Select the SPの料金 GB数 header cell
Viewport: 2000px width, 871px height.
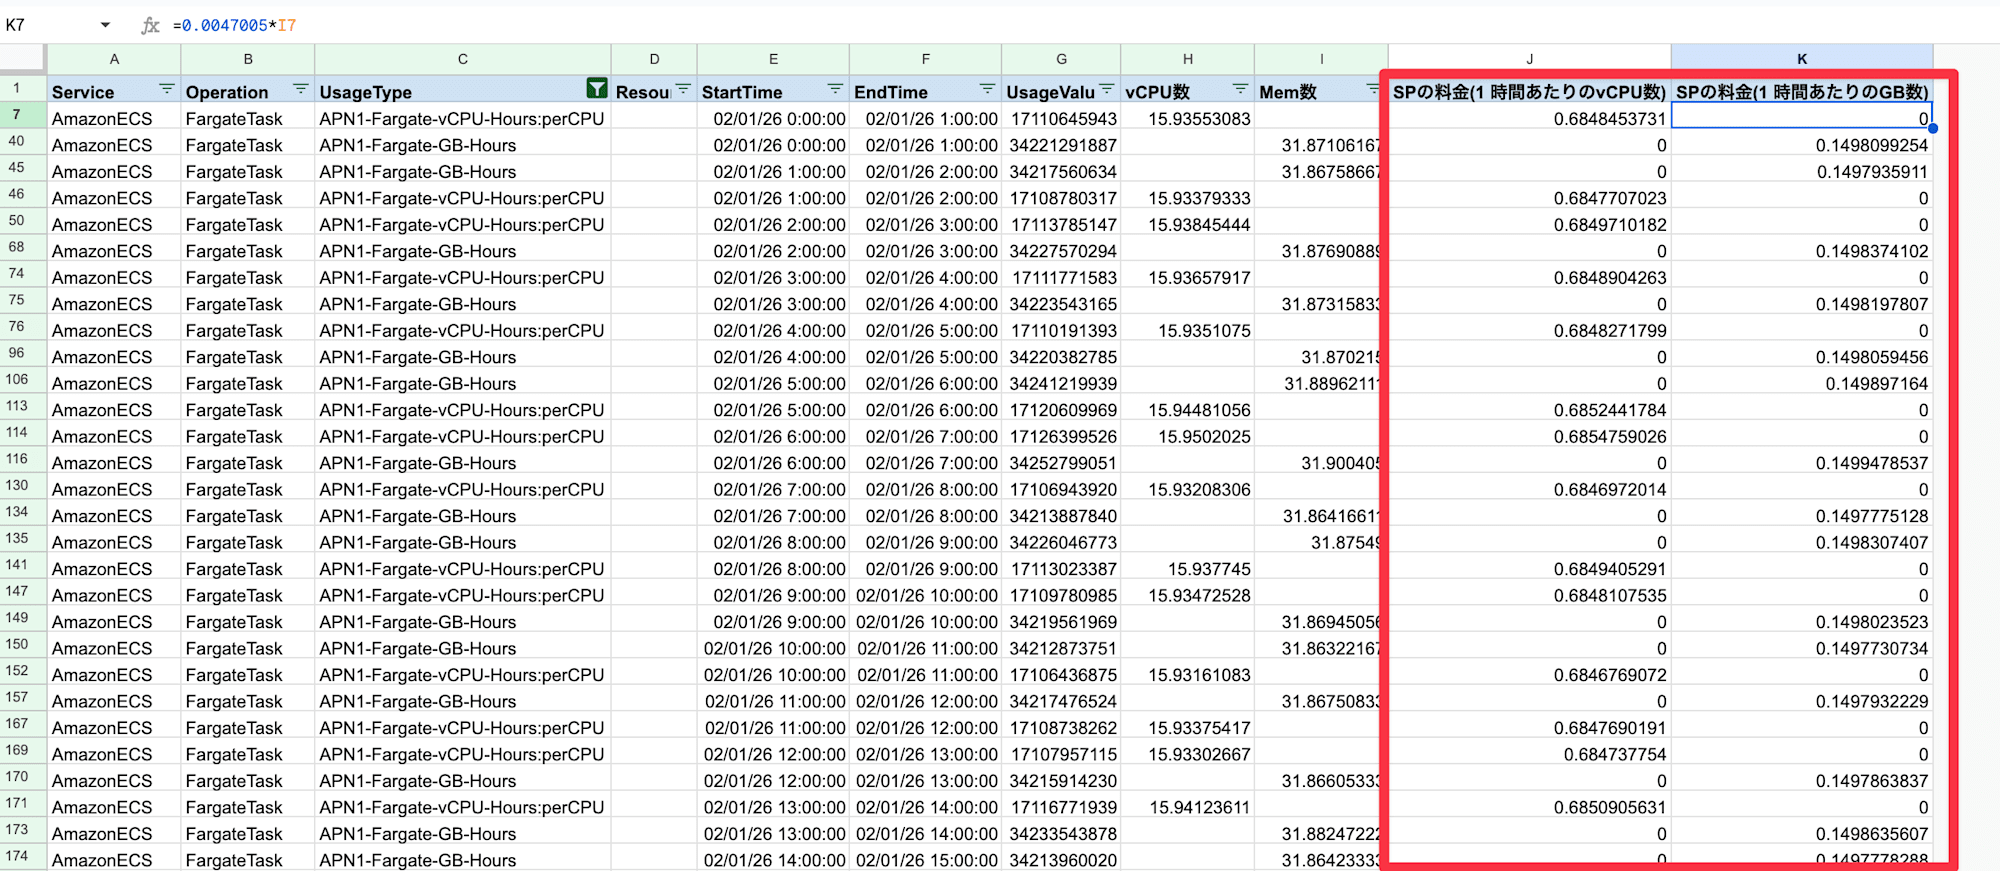(1801, 92)
